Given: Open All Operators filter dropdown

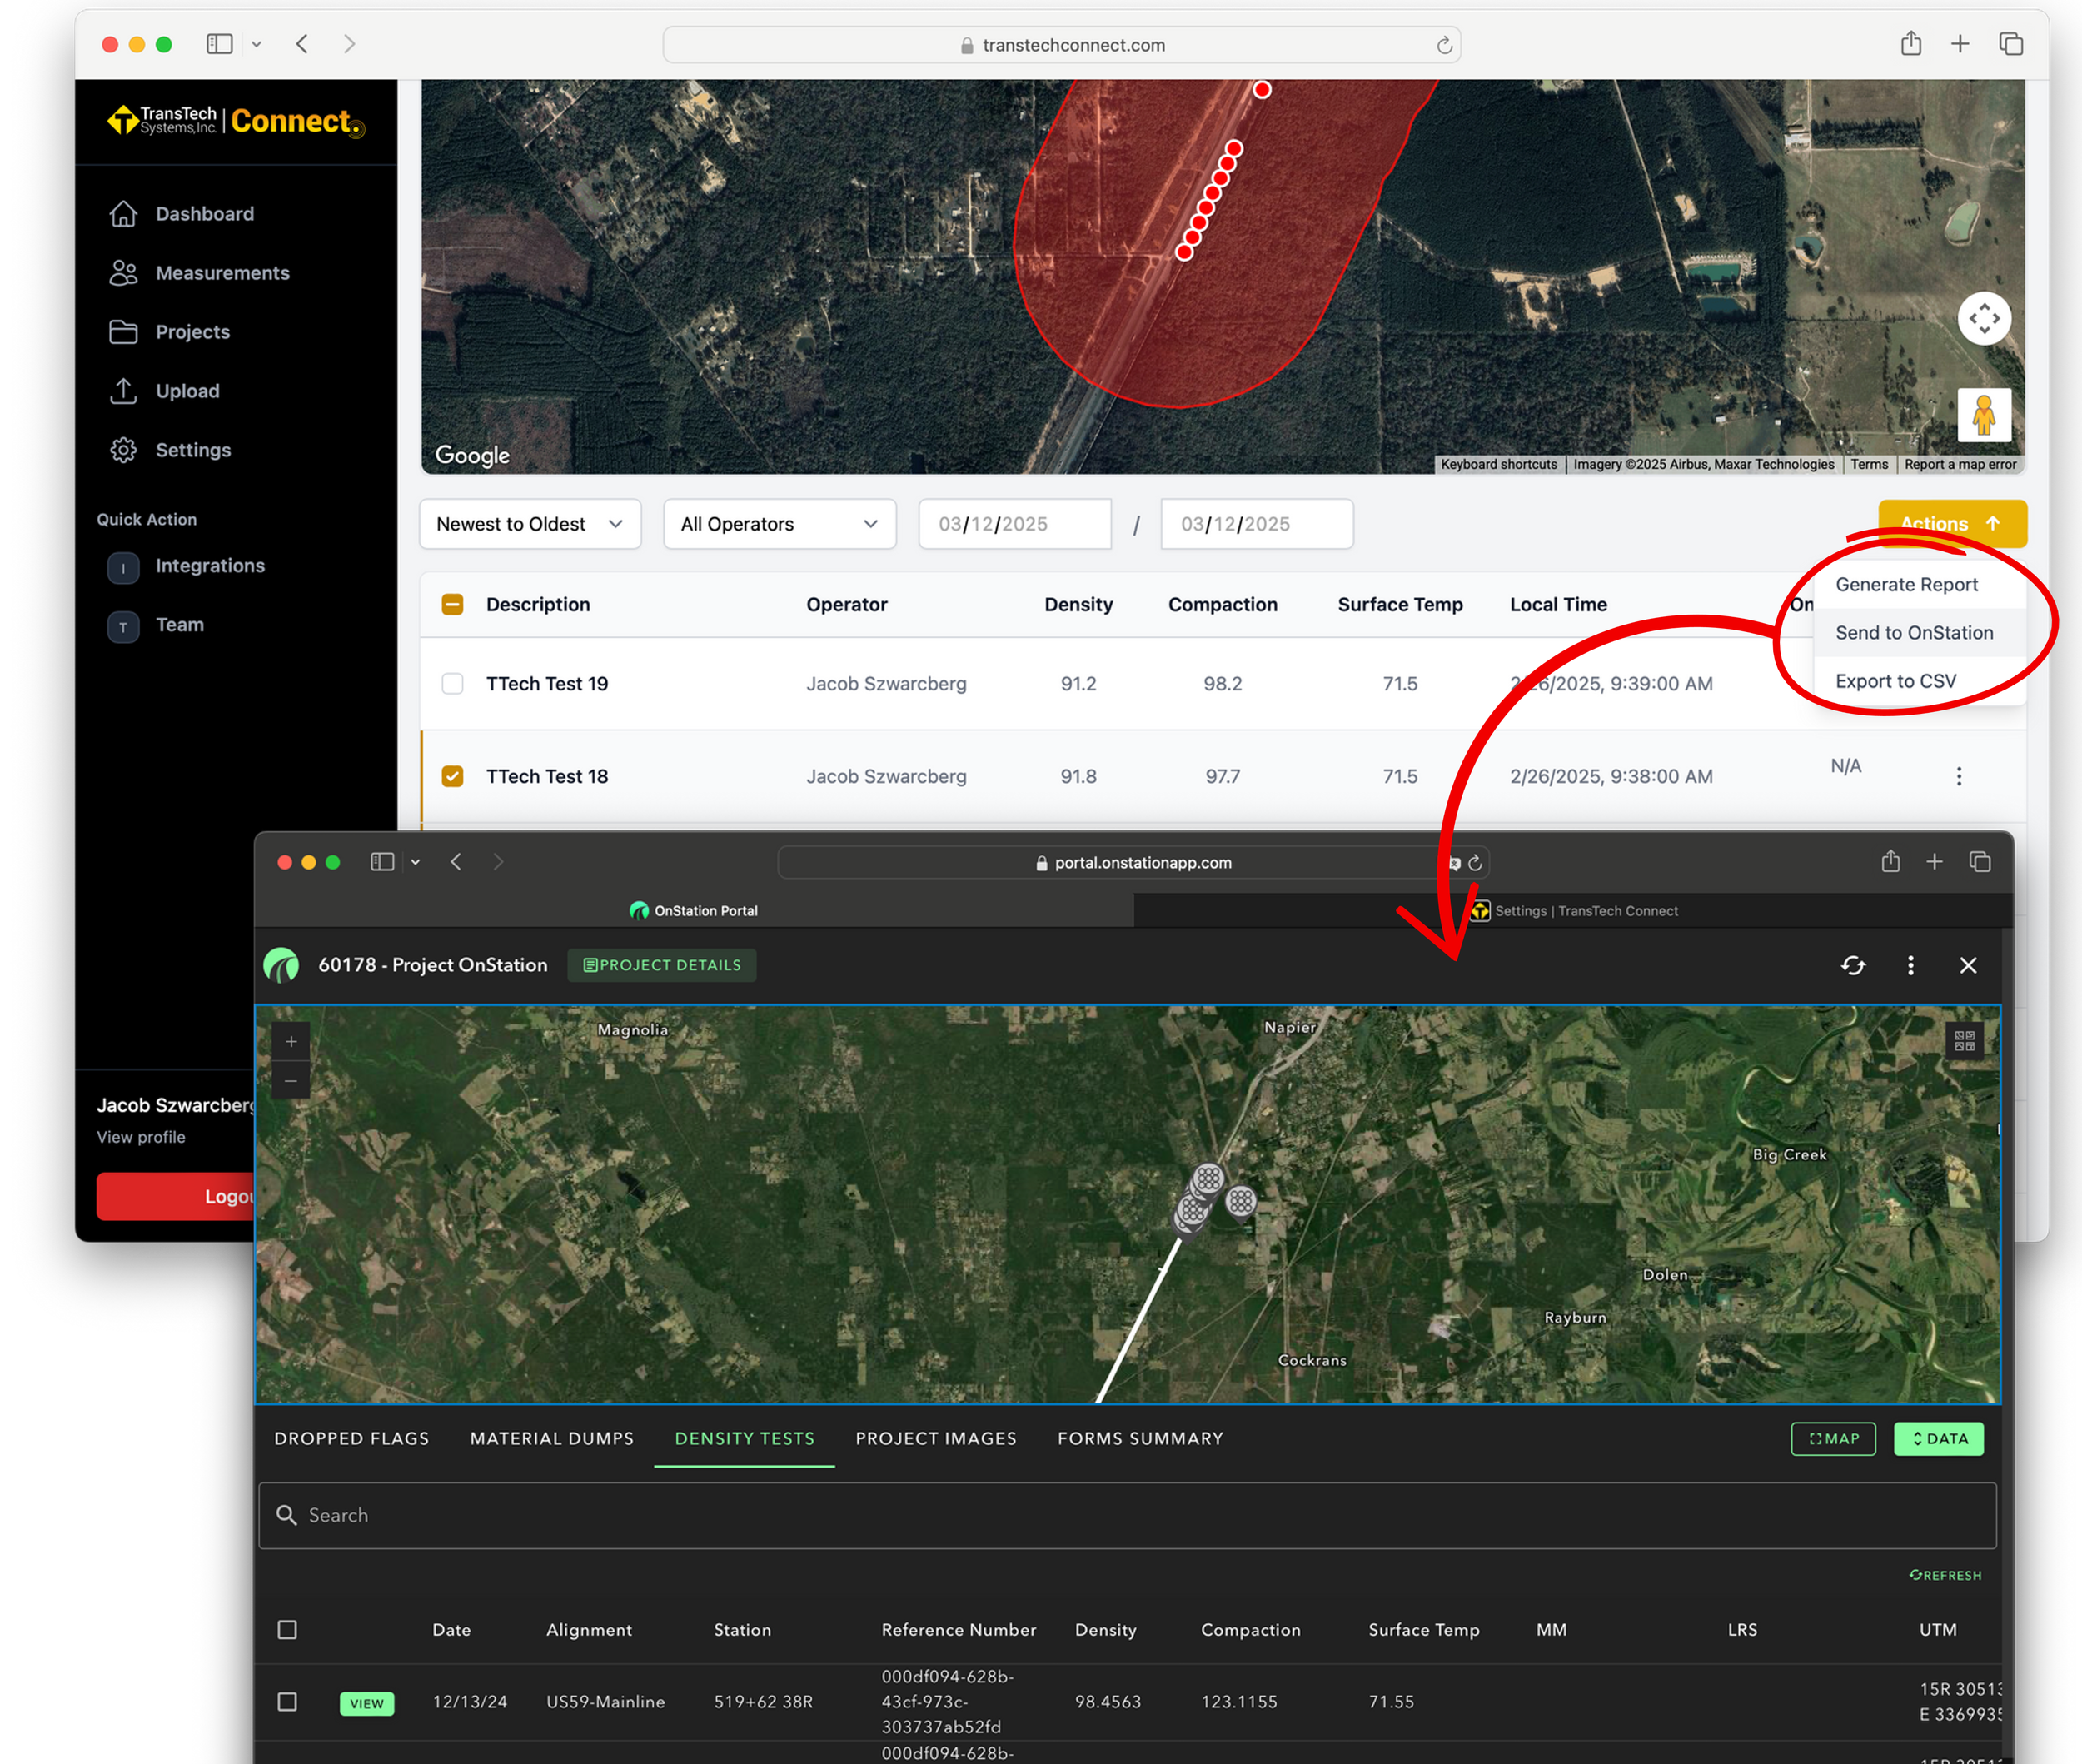Looking at the screenshot, I should tap(779, 524).
